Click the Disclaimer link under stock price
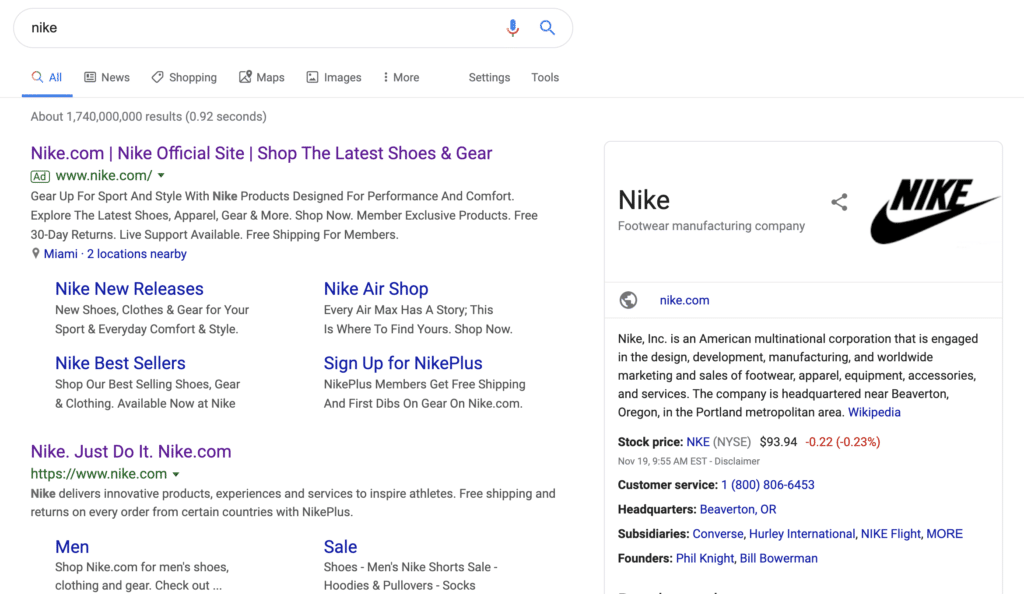1024x594 pixels. coord(737,461)
